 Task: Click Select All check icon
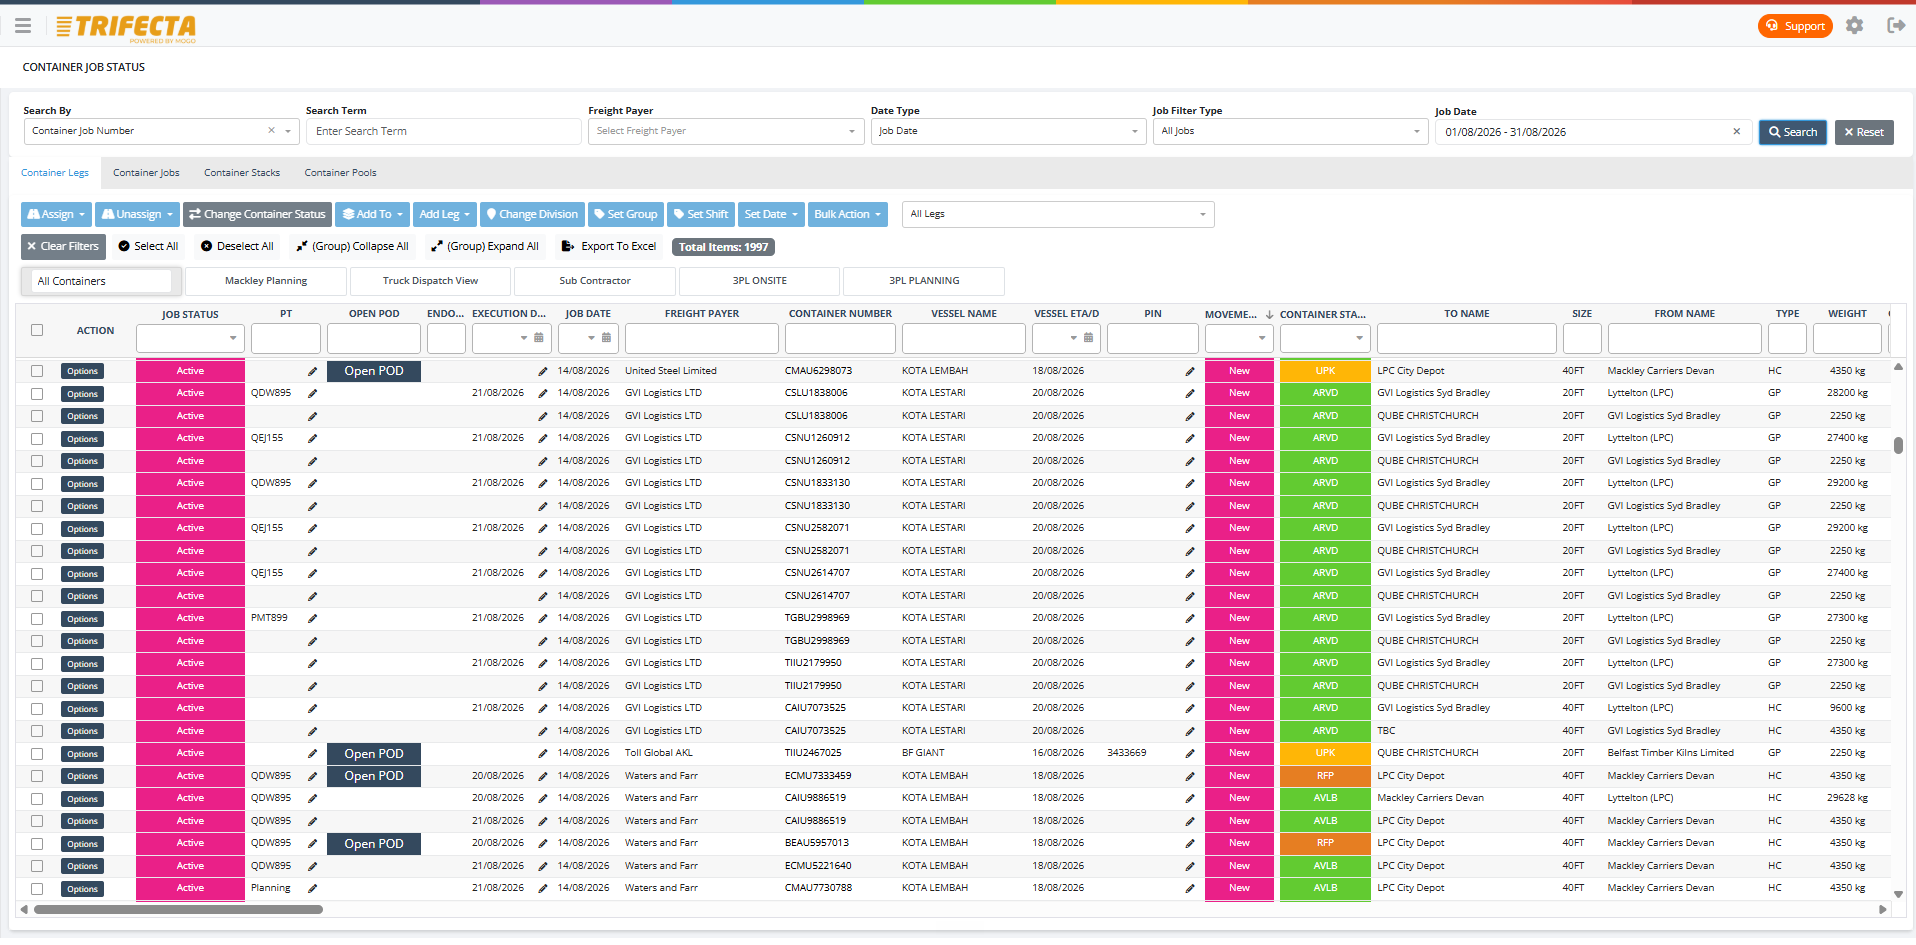tap(124, 246)
